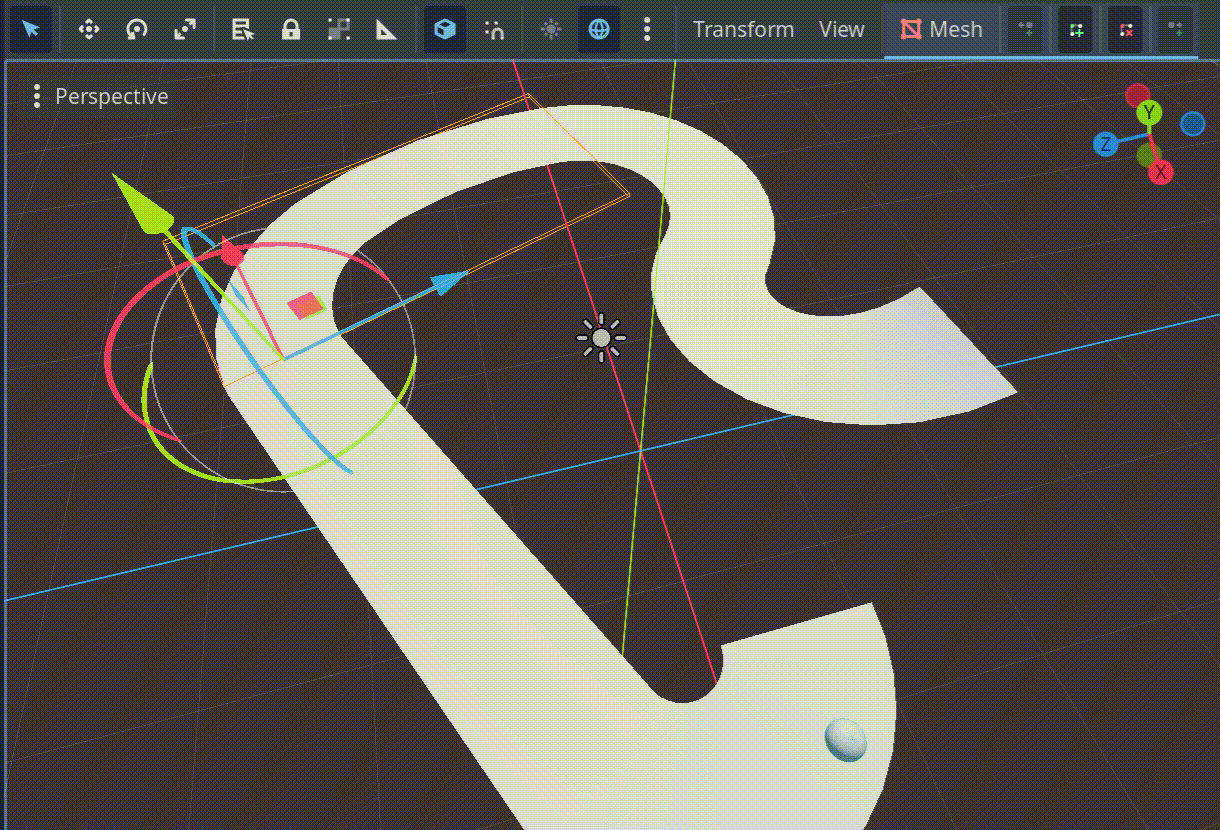This screenshot has height=830, width=1220.
Task: Click the first dark green plugin icon after Mesh
Action: point(1025,29)
